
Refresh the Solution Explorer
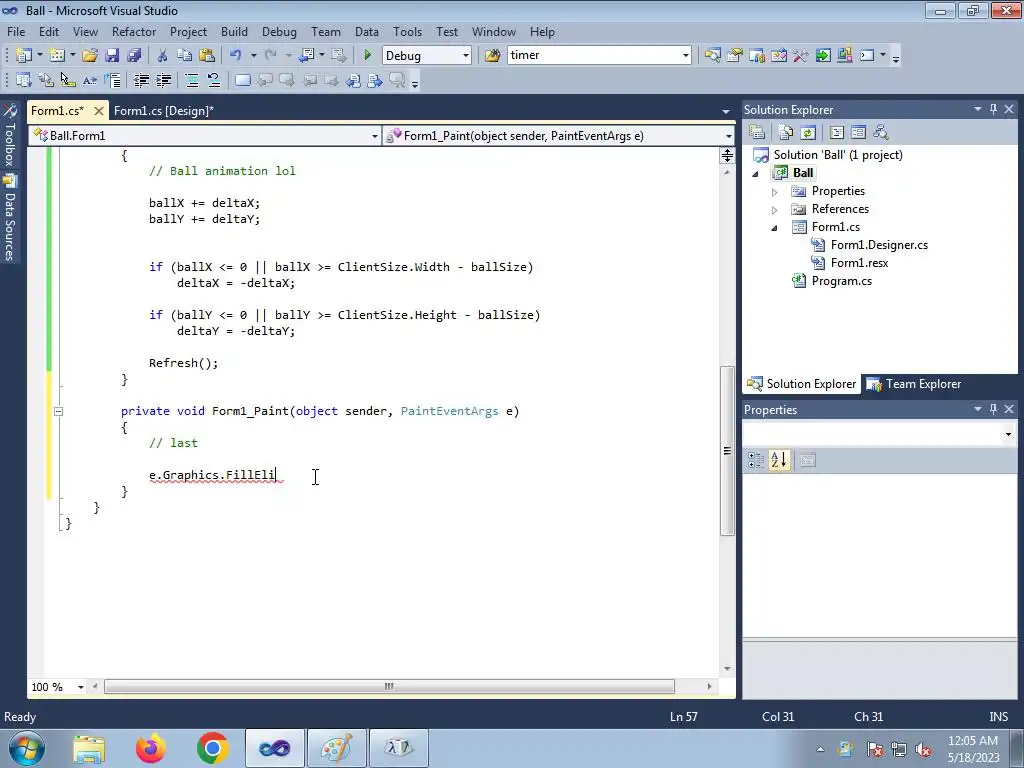point(808,133)
